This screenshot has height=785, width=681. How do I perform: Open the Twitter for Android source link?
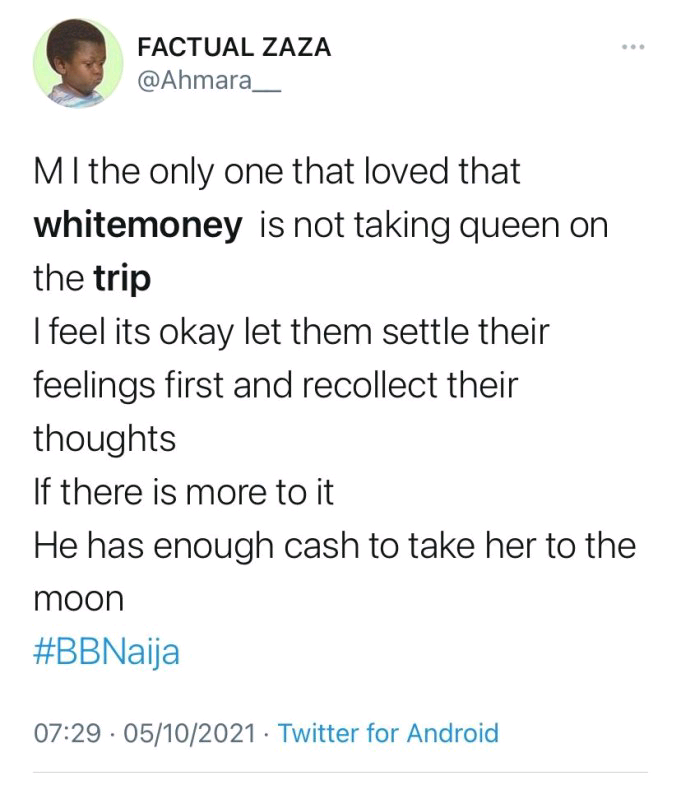point(388,734)
